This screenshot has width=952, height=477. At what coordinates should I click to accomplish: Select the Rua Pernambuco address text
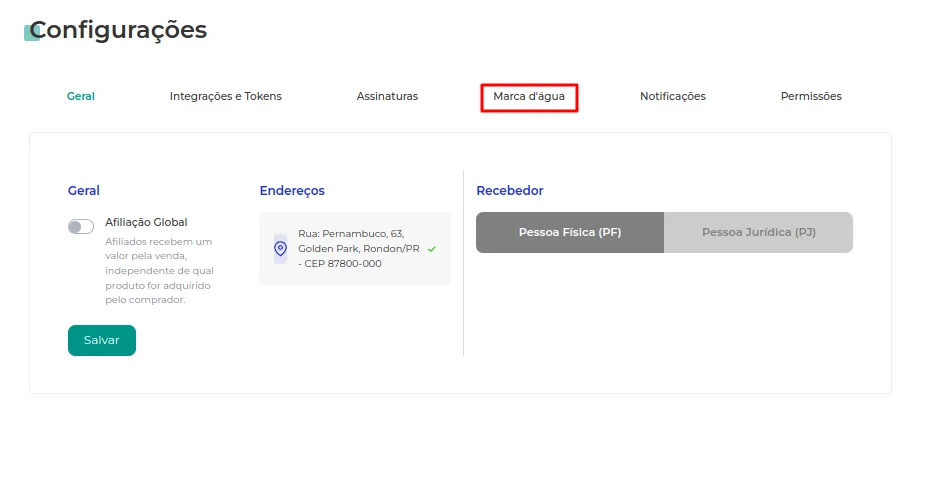(358, 249)
